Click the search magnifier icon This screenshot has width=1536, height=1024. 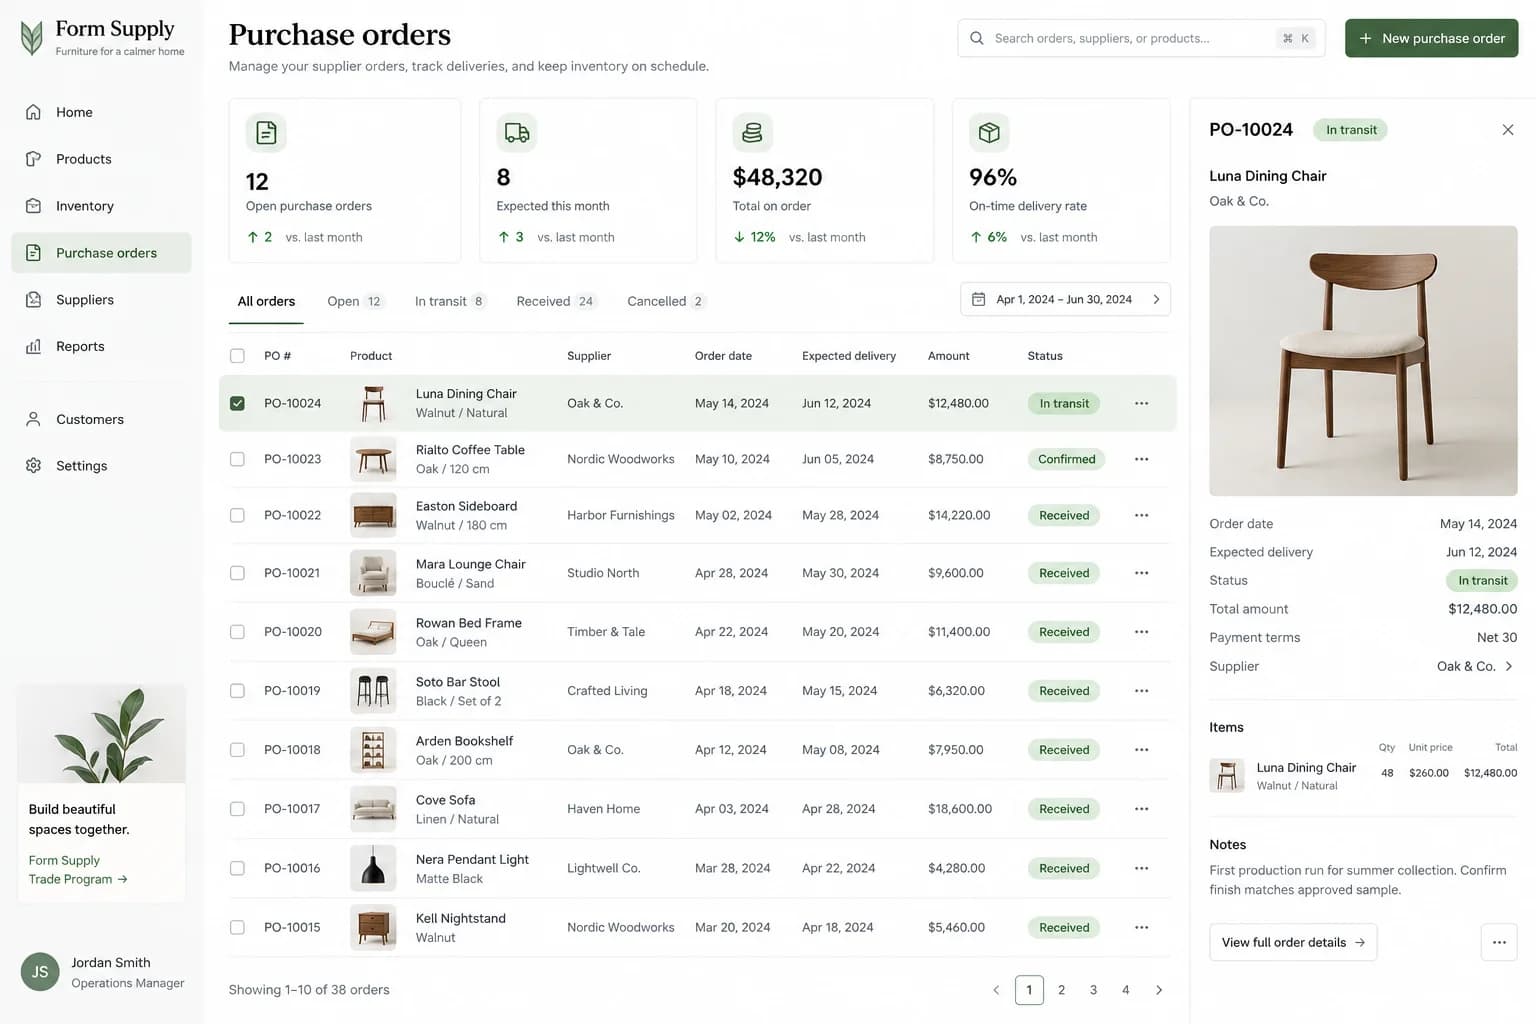(x=976, y=38)
